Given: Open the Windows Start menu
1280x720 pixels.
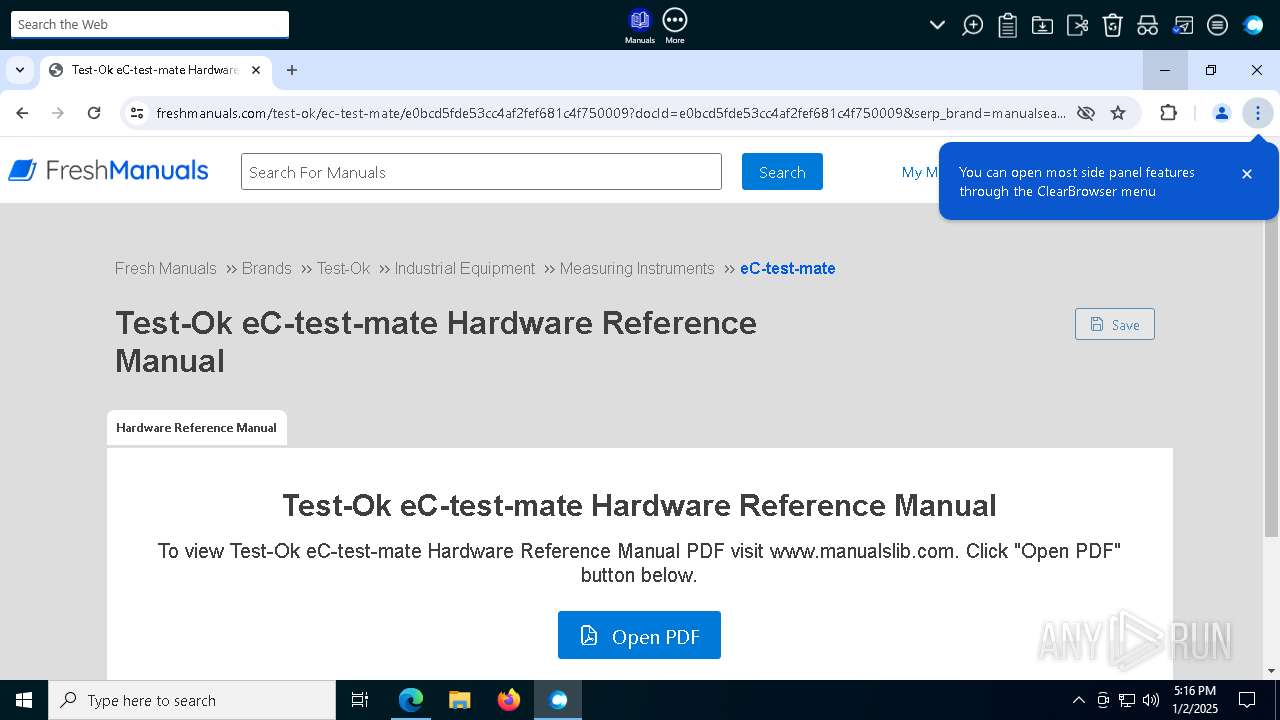Looking at the screenshot, I should click(x=24, y=700).
